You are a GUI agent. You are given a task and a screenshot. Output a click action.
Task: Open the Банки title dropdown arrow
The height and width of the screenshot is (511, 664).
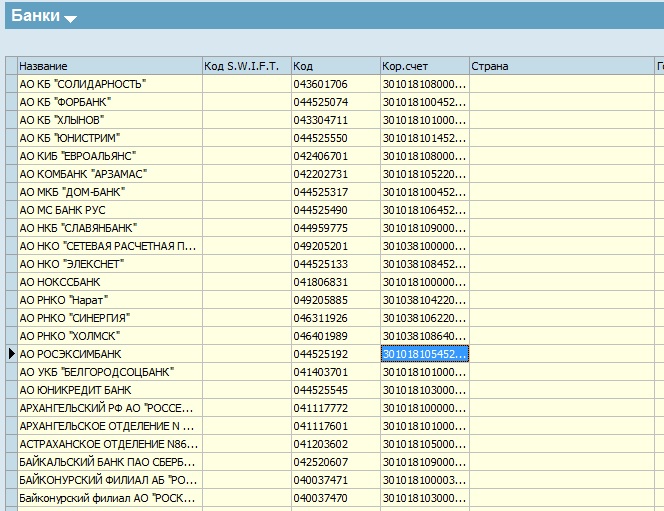point(70,19)
